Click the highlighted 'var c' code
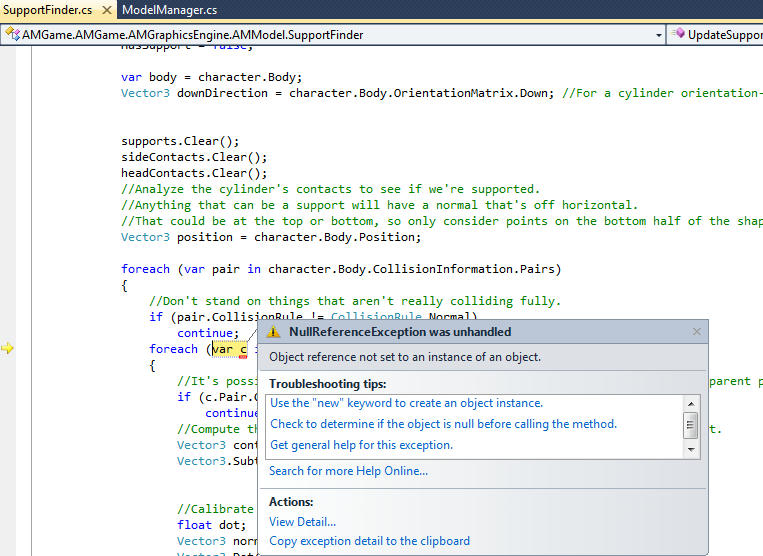Viewport: 763px width, 556px height. pyautogui.click(x=230, y=349)
